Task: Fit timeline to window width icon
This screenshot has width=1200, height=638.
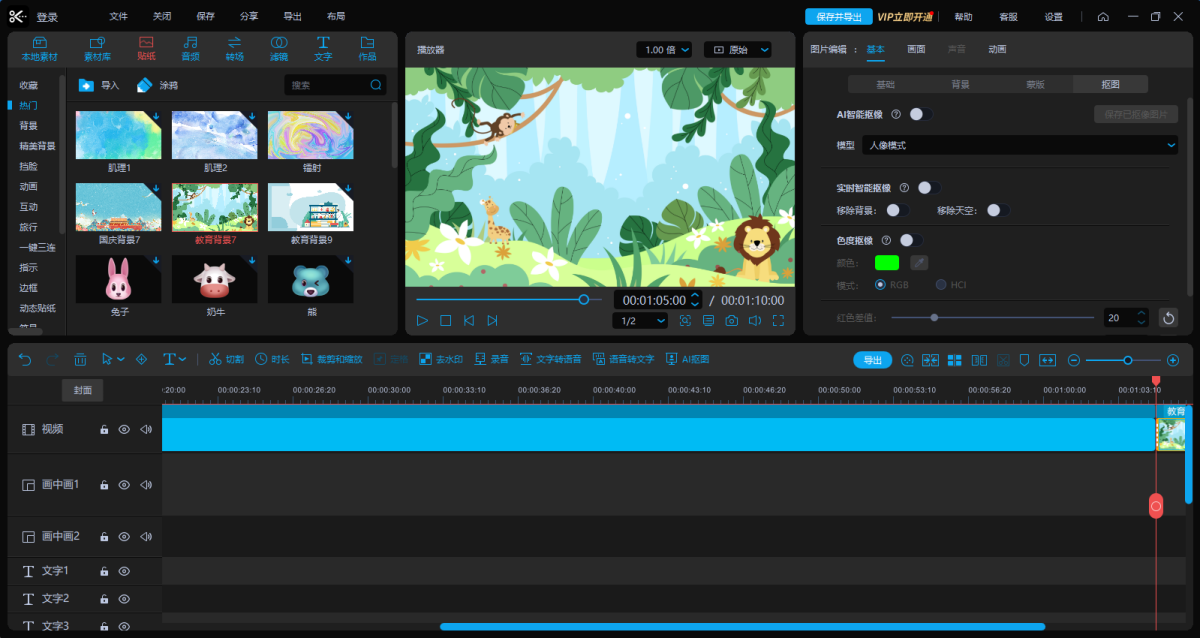Action: [1048, 360]
